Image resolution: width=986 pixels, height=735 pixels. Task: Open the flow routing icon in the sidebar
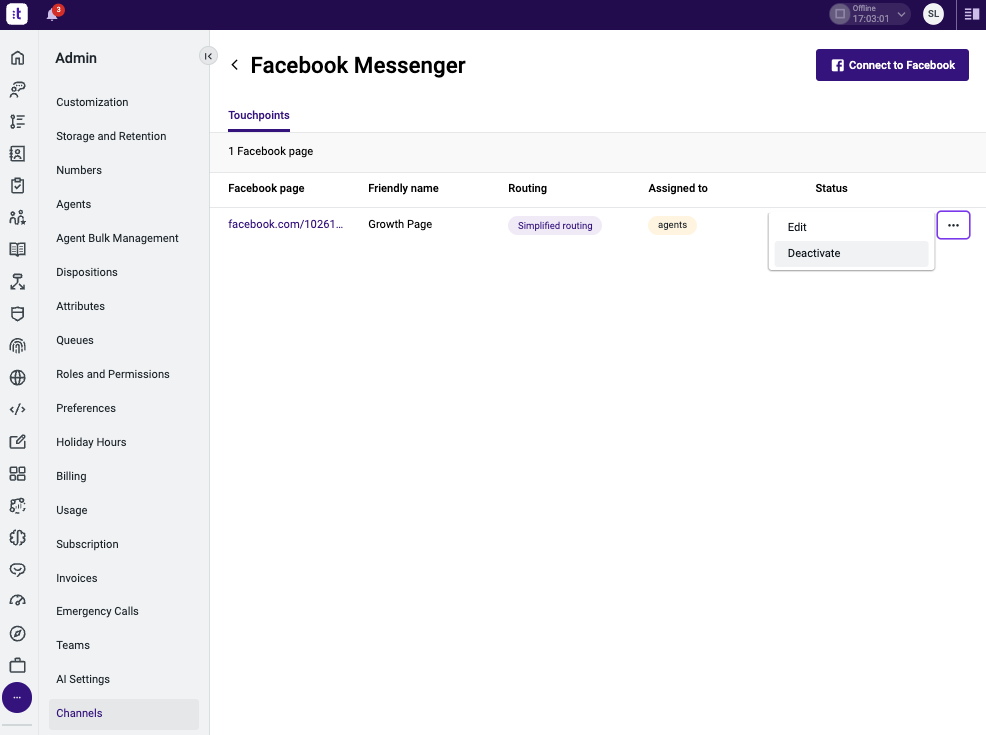[18, 282]
